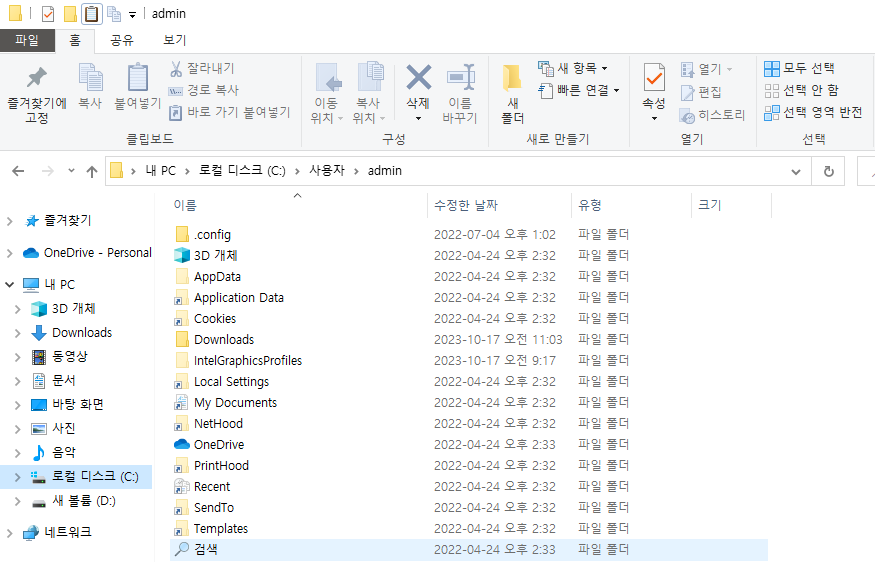Screen dimensions: 875x562
Task: Select the Cookies folder
Action: tap(215, 319)
